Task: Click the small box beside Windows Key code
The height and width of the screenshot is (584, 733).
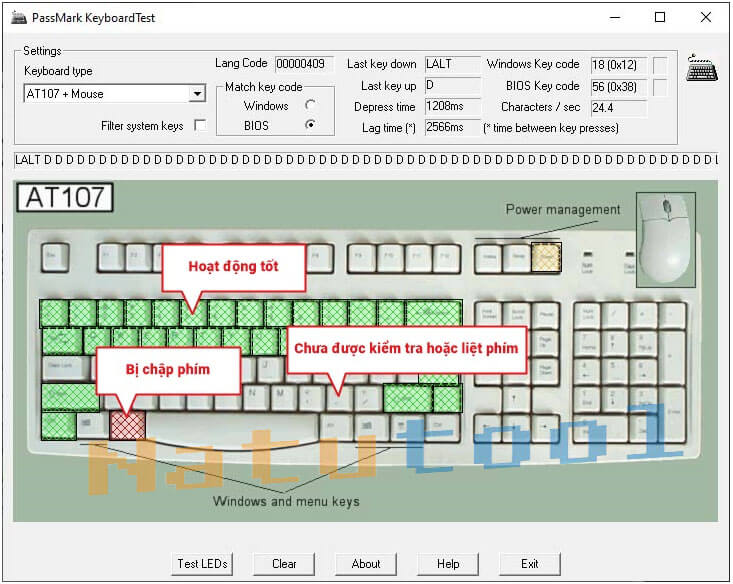Action: coord(660,65)
